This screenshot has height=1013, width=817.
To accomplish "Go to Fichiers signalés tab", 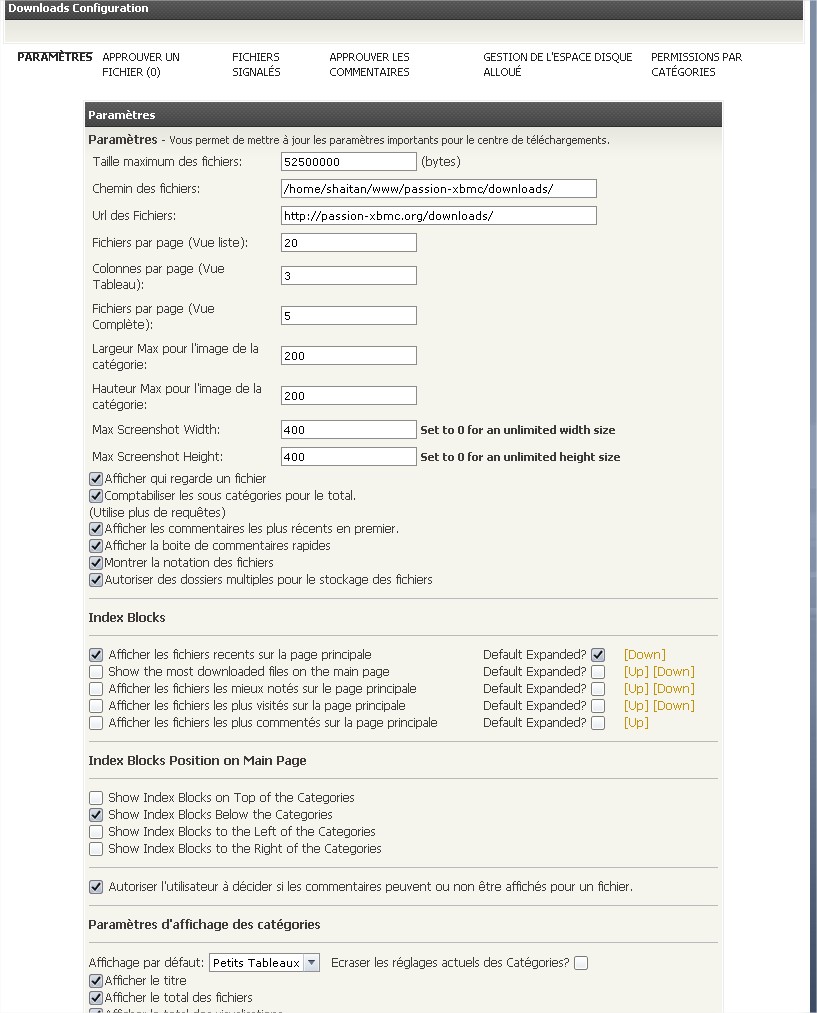I will (256, 65).
